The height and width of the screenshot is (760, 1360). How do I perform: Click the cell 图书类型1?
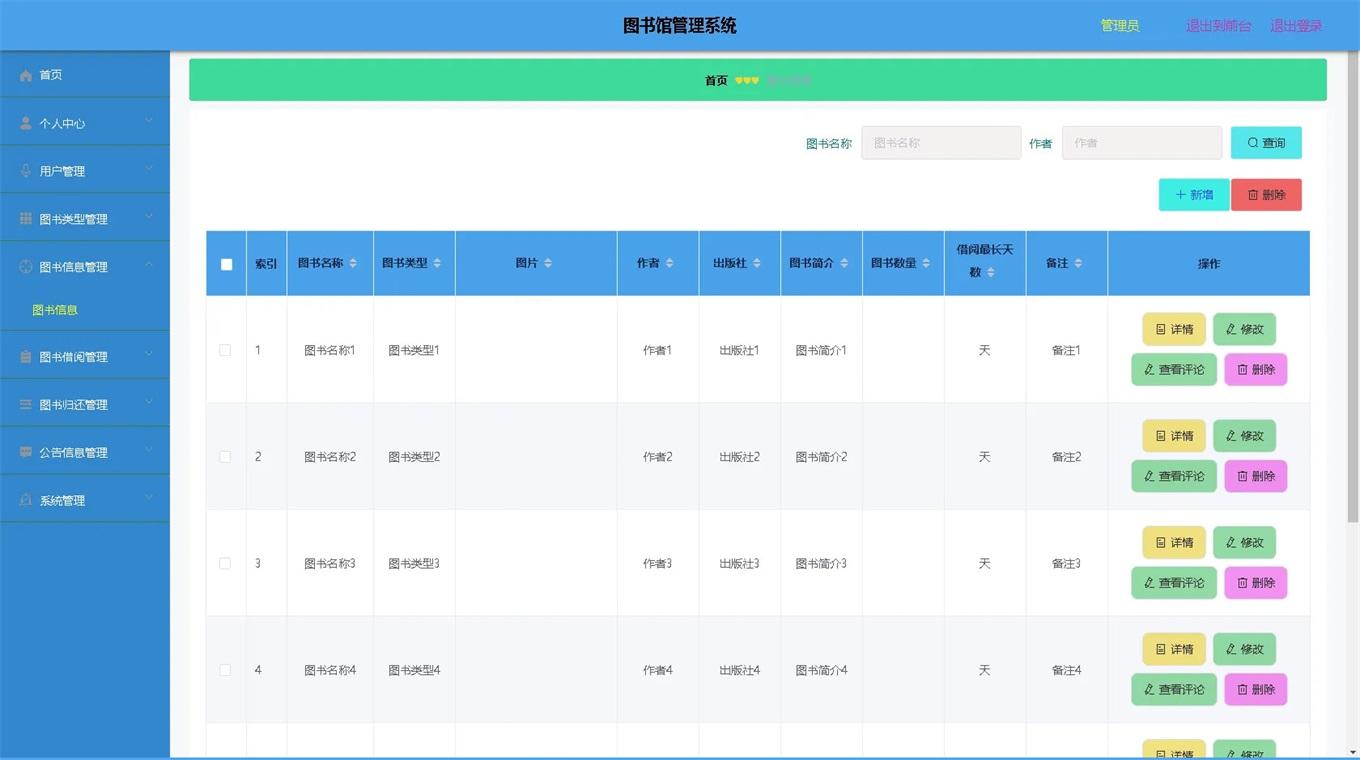[414, 350]
